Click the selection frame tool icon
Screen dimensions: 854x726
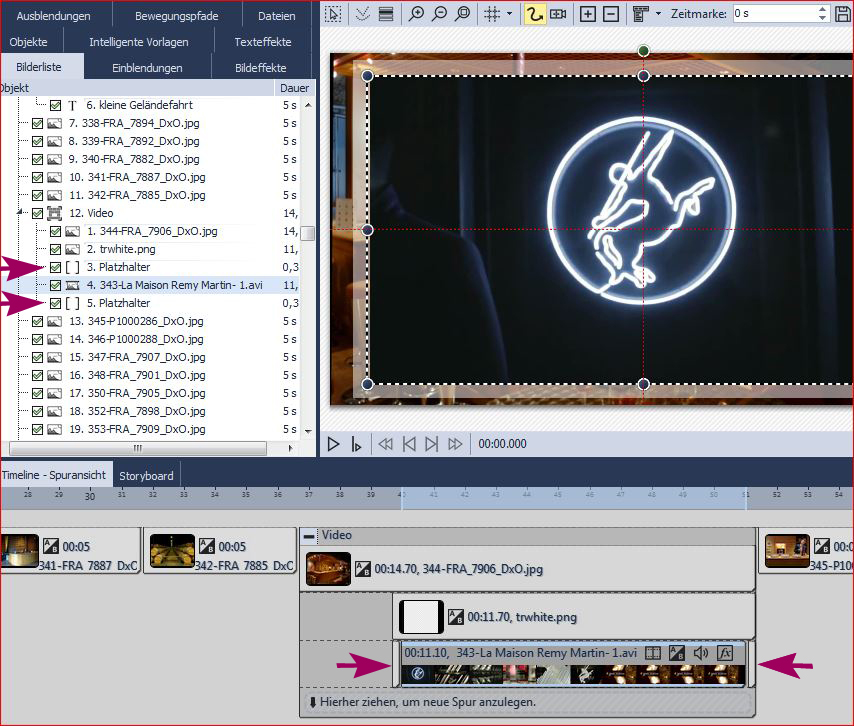333,14
